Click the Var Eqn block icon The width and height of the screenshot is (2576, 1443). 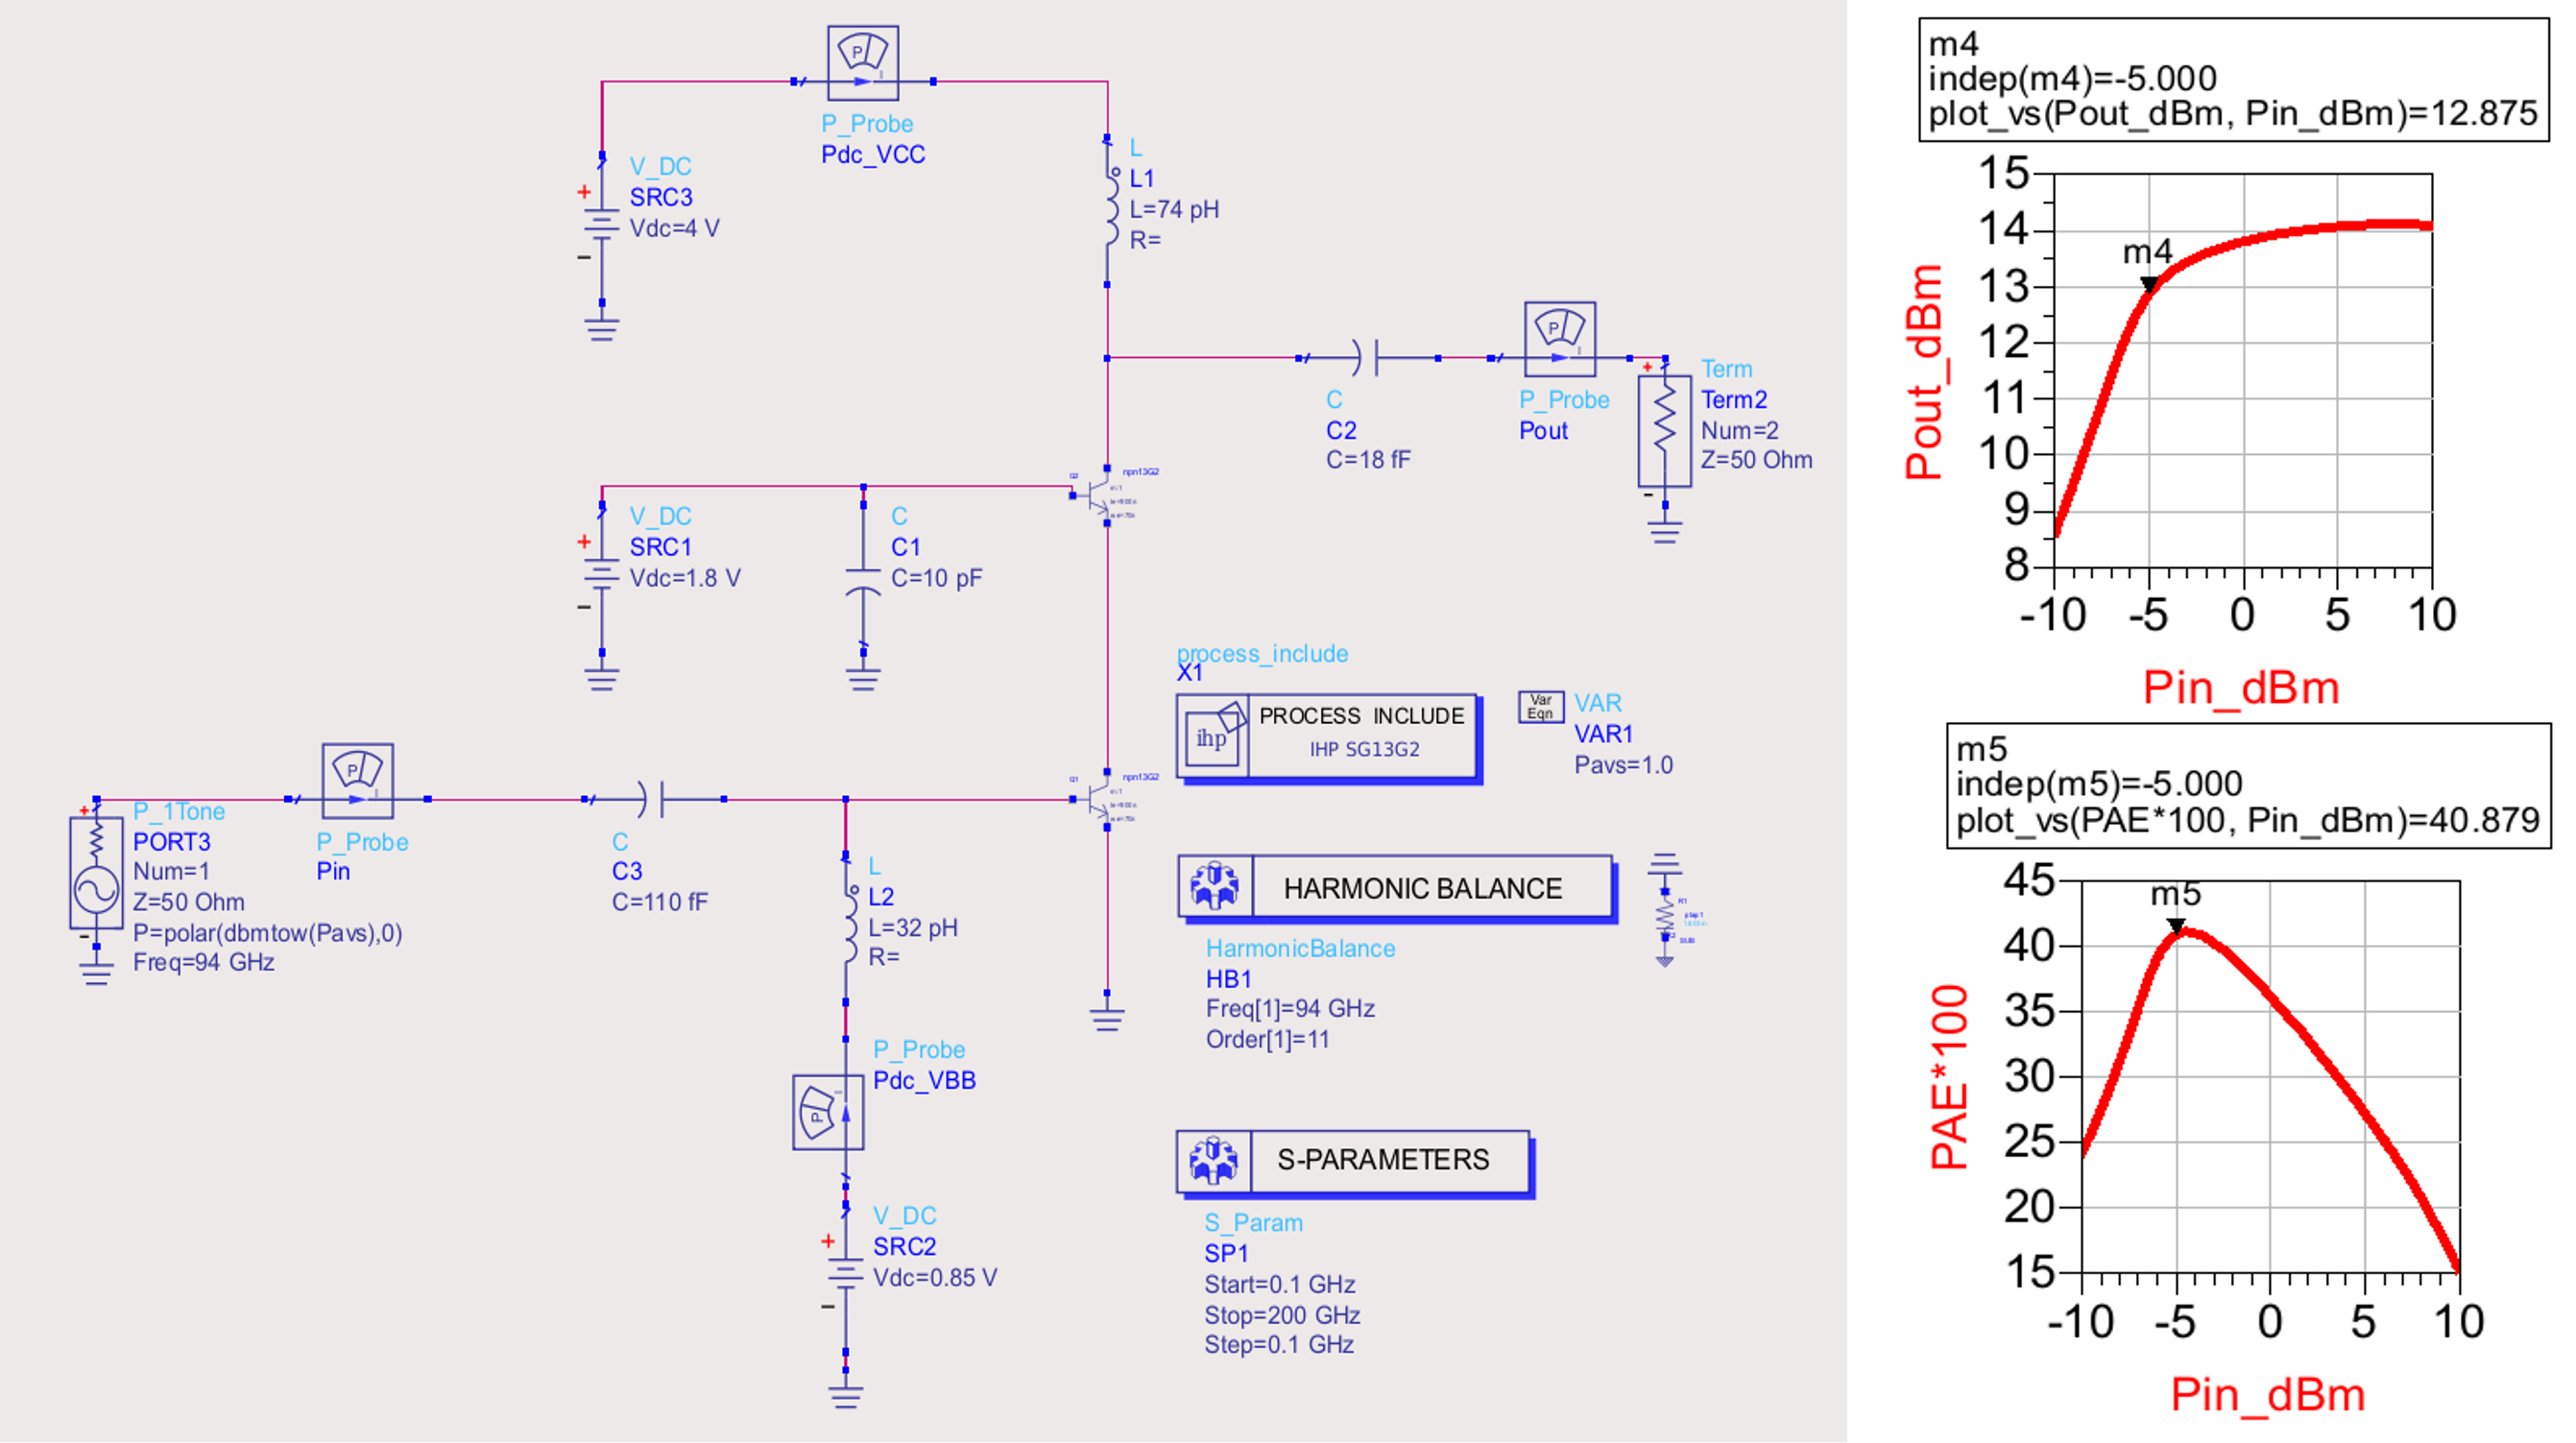tap(1540, 706)
